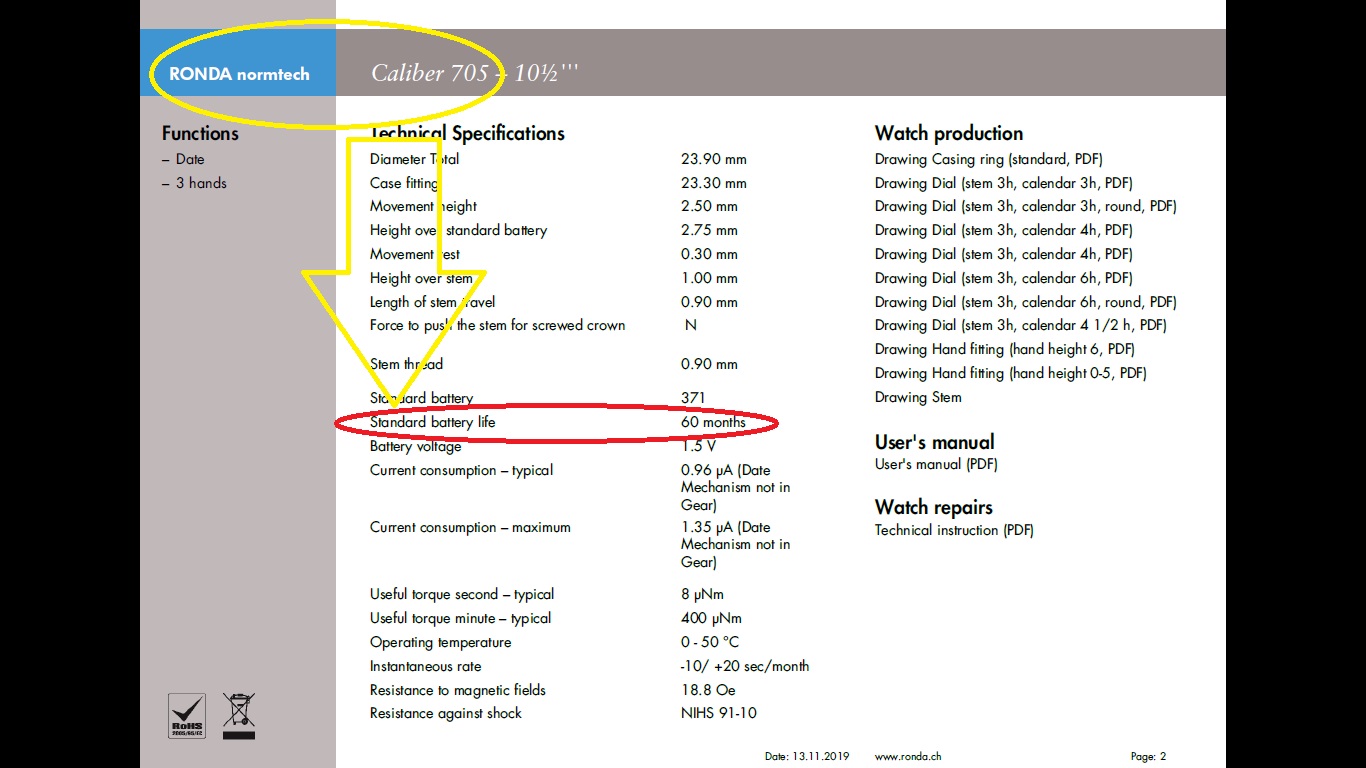Click the 0.96 µA consumption value

[735, 487]
